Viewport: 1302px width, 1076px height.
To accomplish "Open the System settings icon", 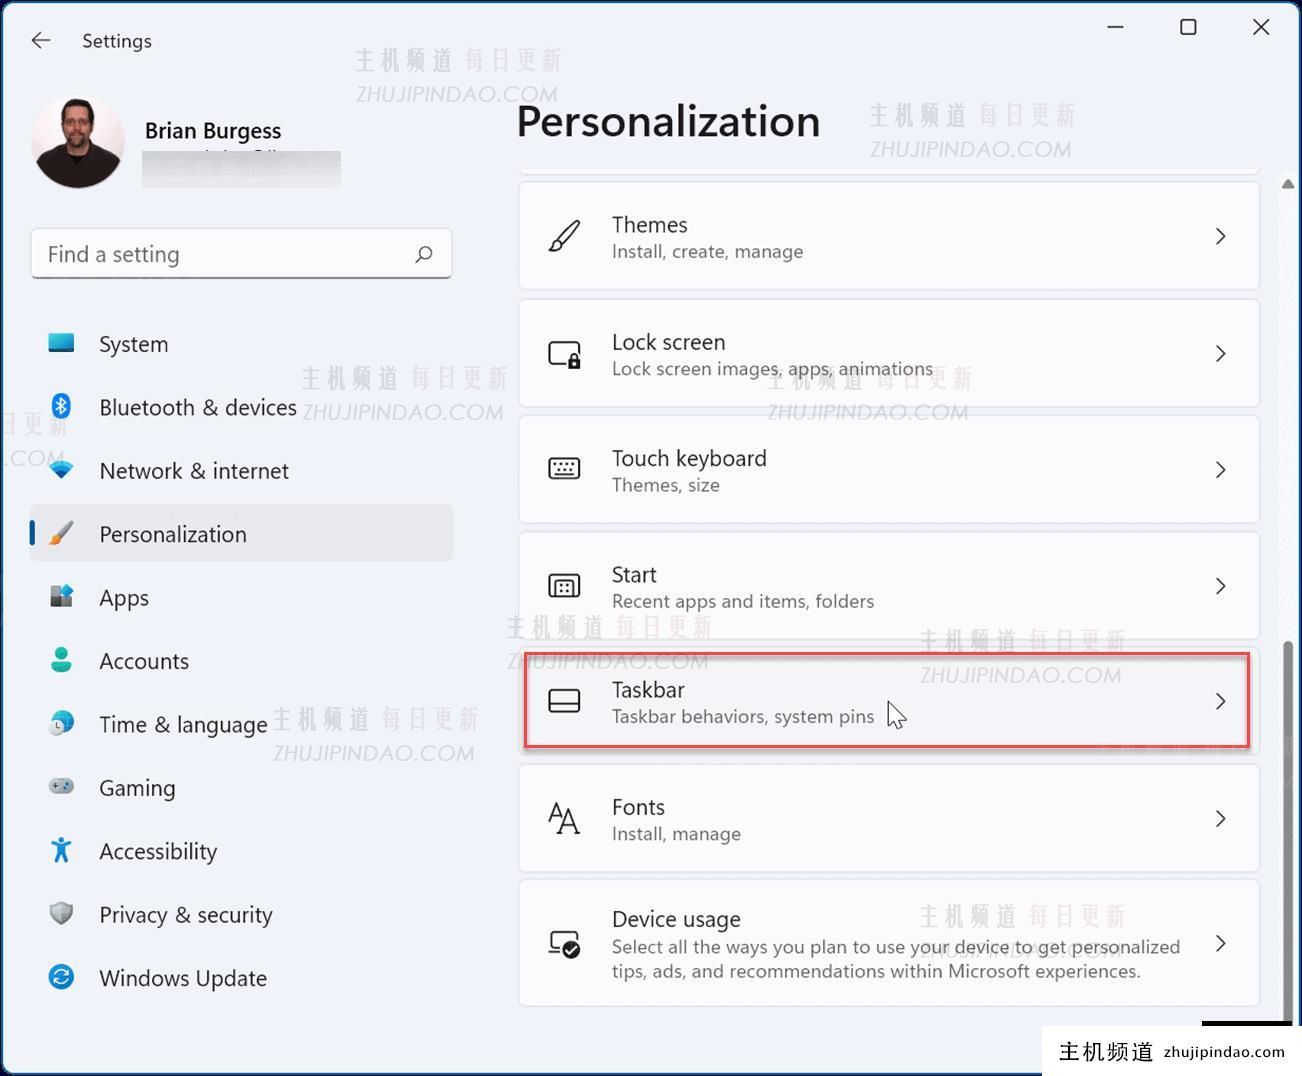I will coord(61,343).
